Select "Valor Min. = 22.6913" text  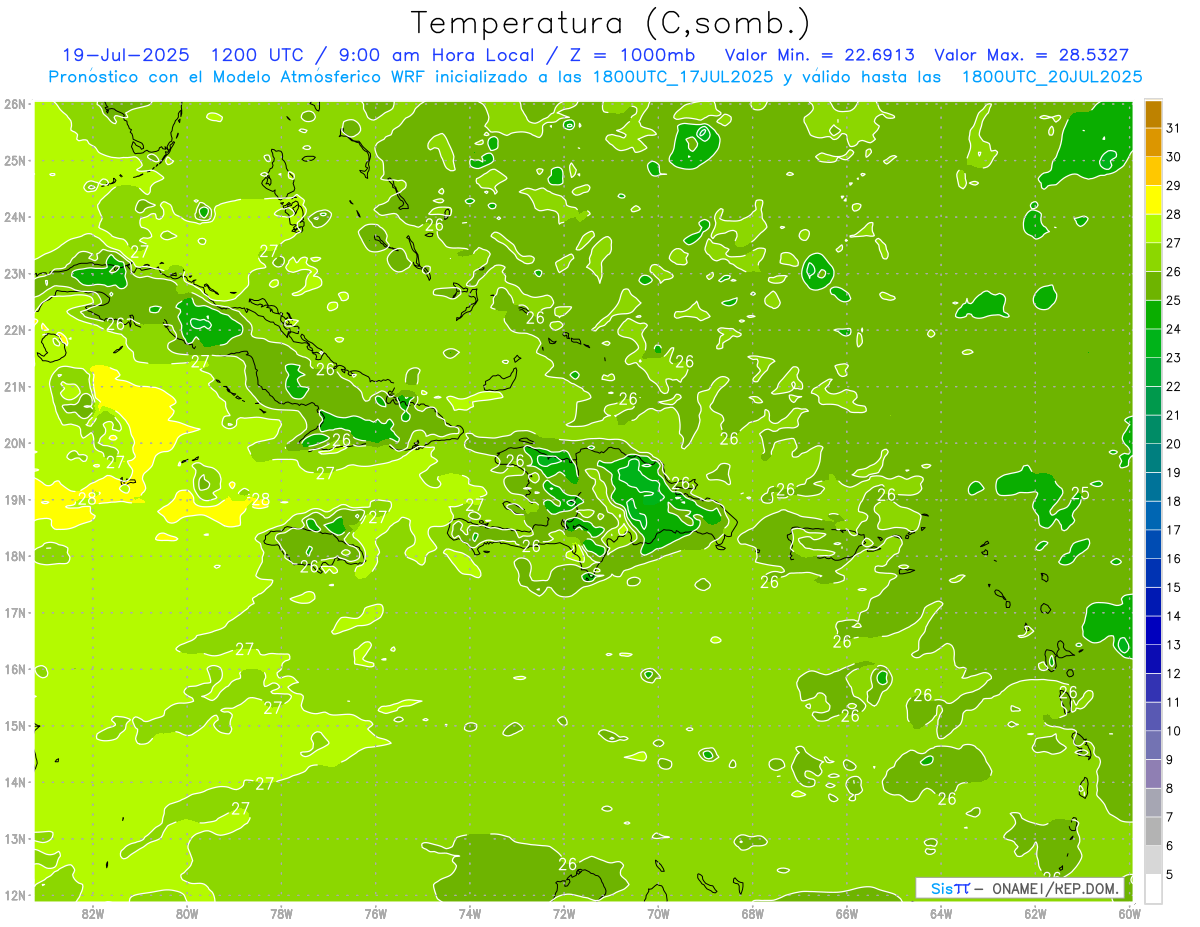pyautogui.click(x=819, y=55)
